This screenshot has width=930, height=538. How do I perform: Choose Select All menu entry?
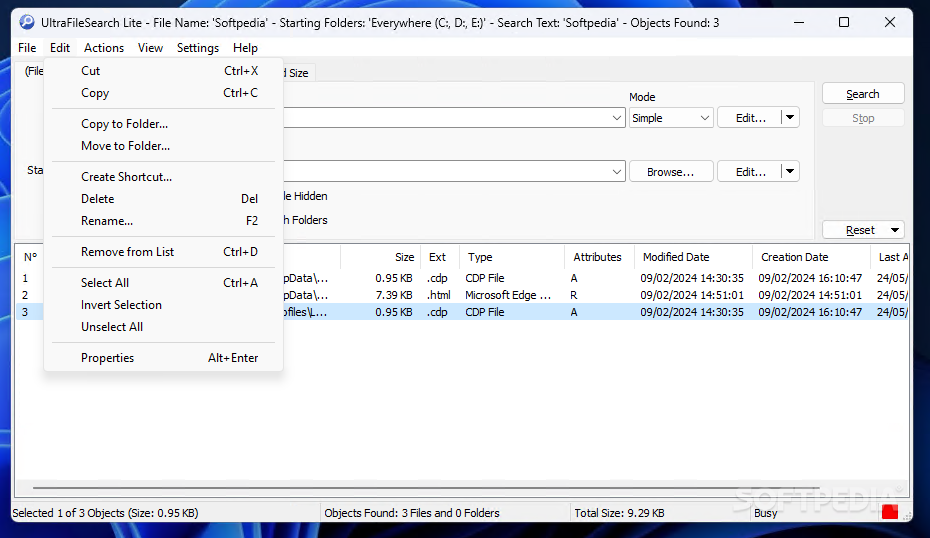pos(163,283)
